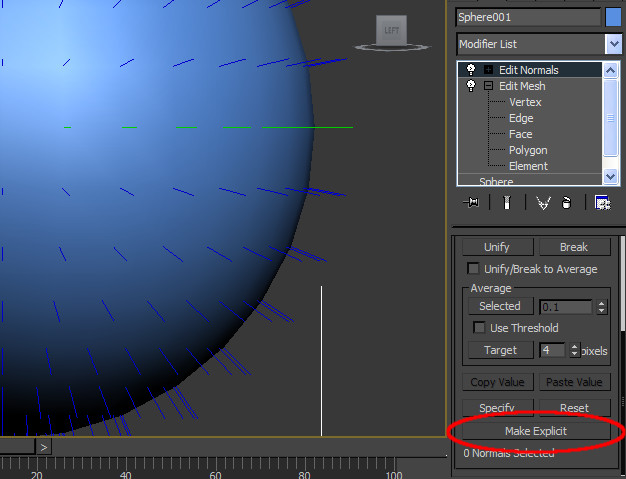Click the time slider next-frame arrow
This screenshot has height=479, width=626.
44,447
